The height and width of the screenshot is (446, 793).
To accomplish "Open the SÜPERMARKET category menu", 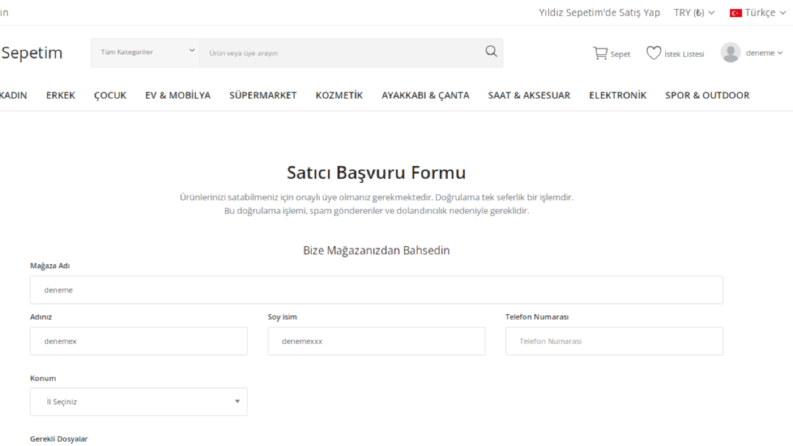I will (x=263, y=95).
